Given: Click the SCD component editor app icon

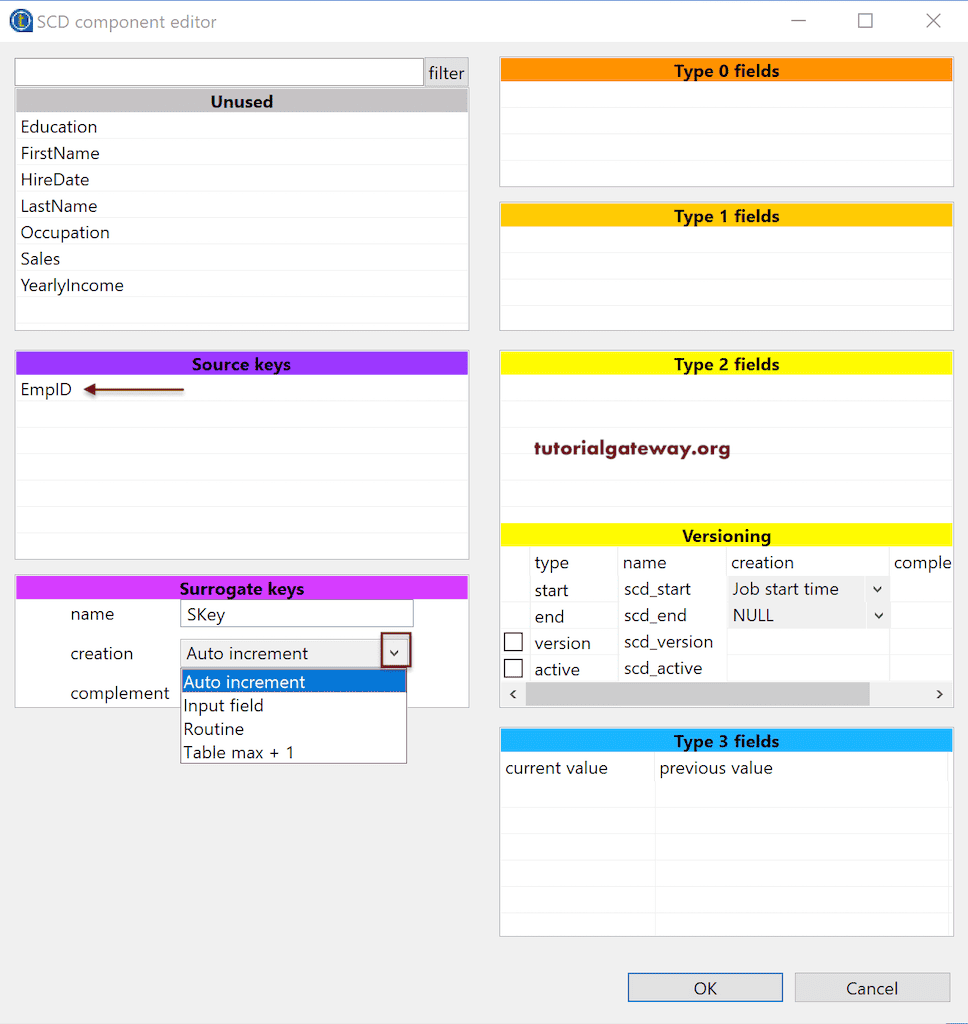Looking at the screenshot, I should pyautogui.click(x=20, y=20).
